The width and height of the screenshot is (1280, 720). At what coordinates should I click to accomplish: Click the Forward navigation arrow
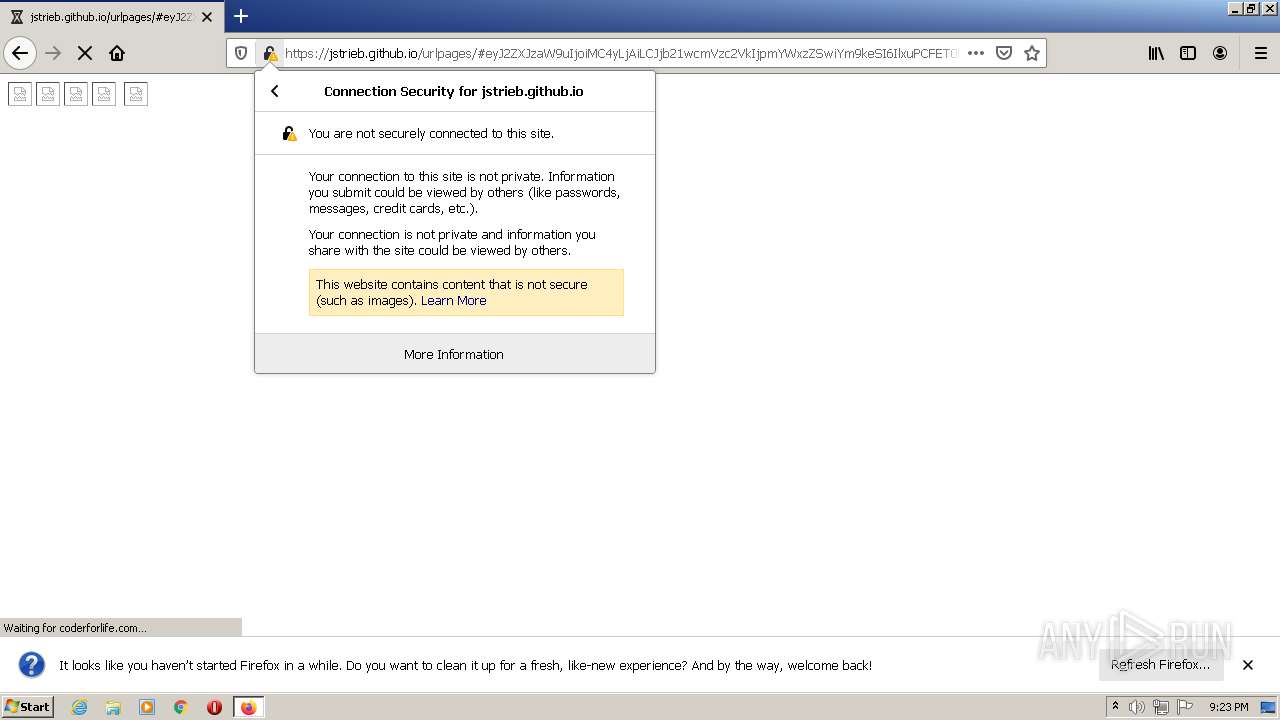53,53
